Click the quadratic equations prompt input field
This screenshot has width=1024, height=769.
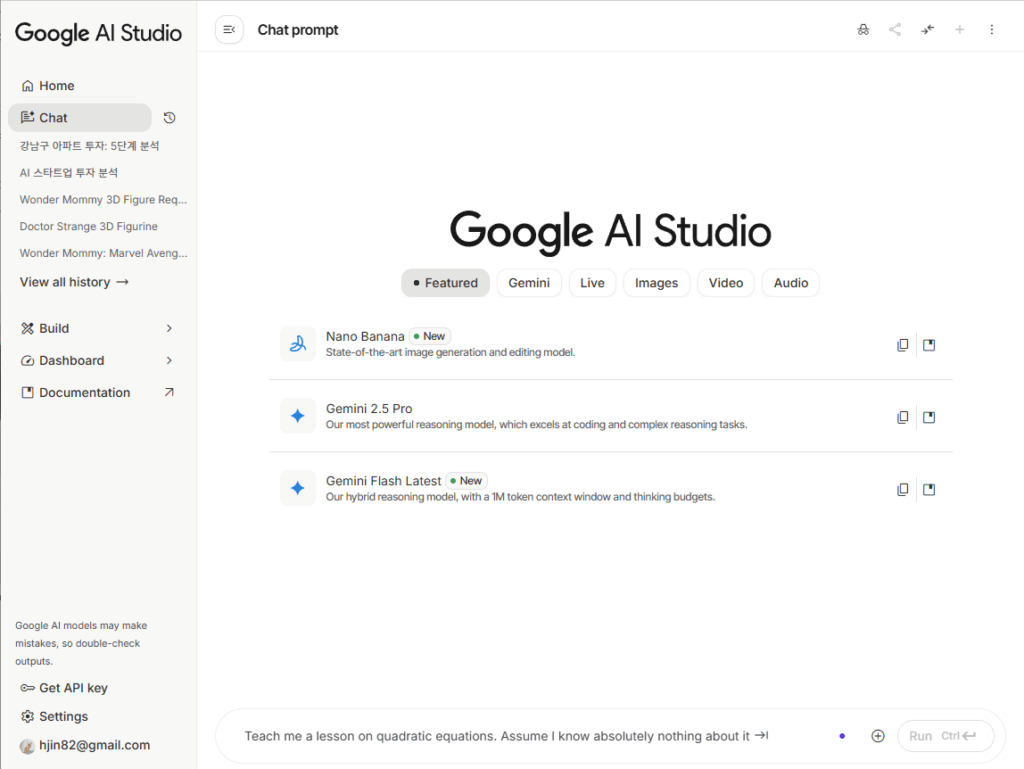click(x=500, y=735)
